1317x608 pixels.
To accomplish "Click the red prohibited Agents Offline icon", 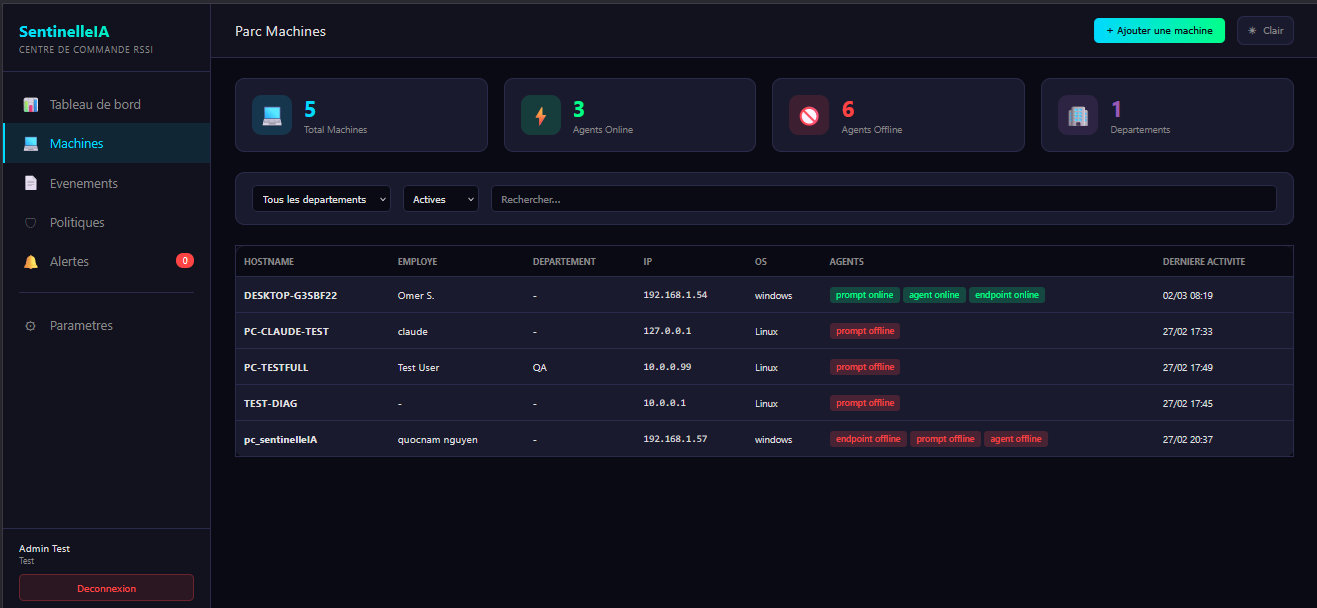I will 809,115.
